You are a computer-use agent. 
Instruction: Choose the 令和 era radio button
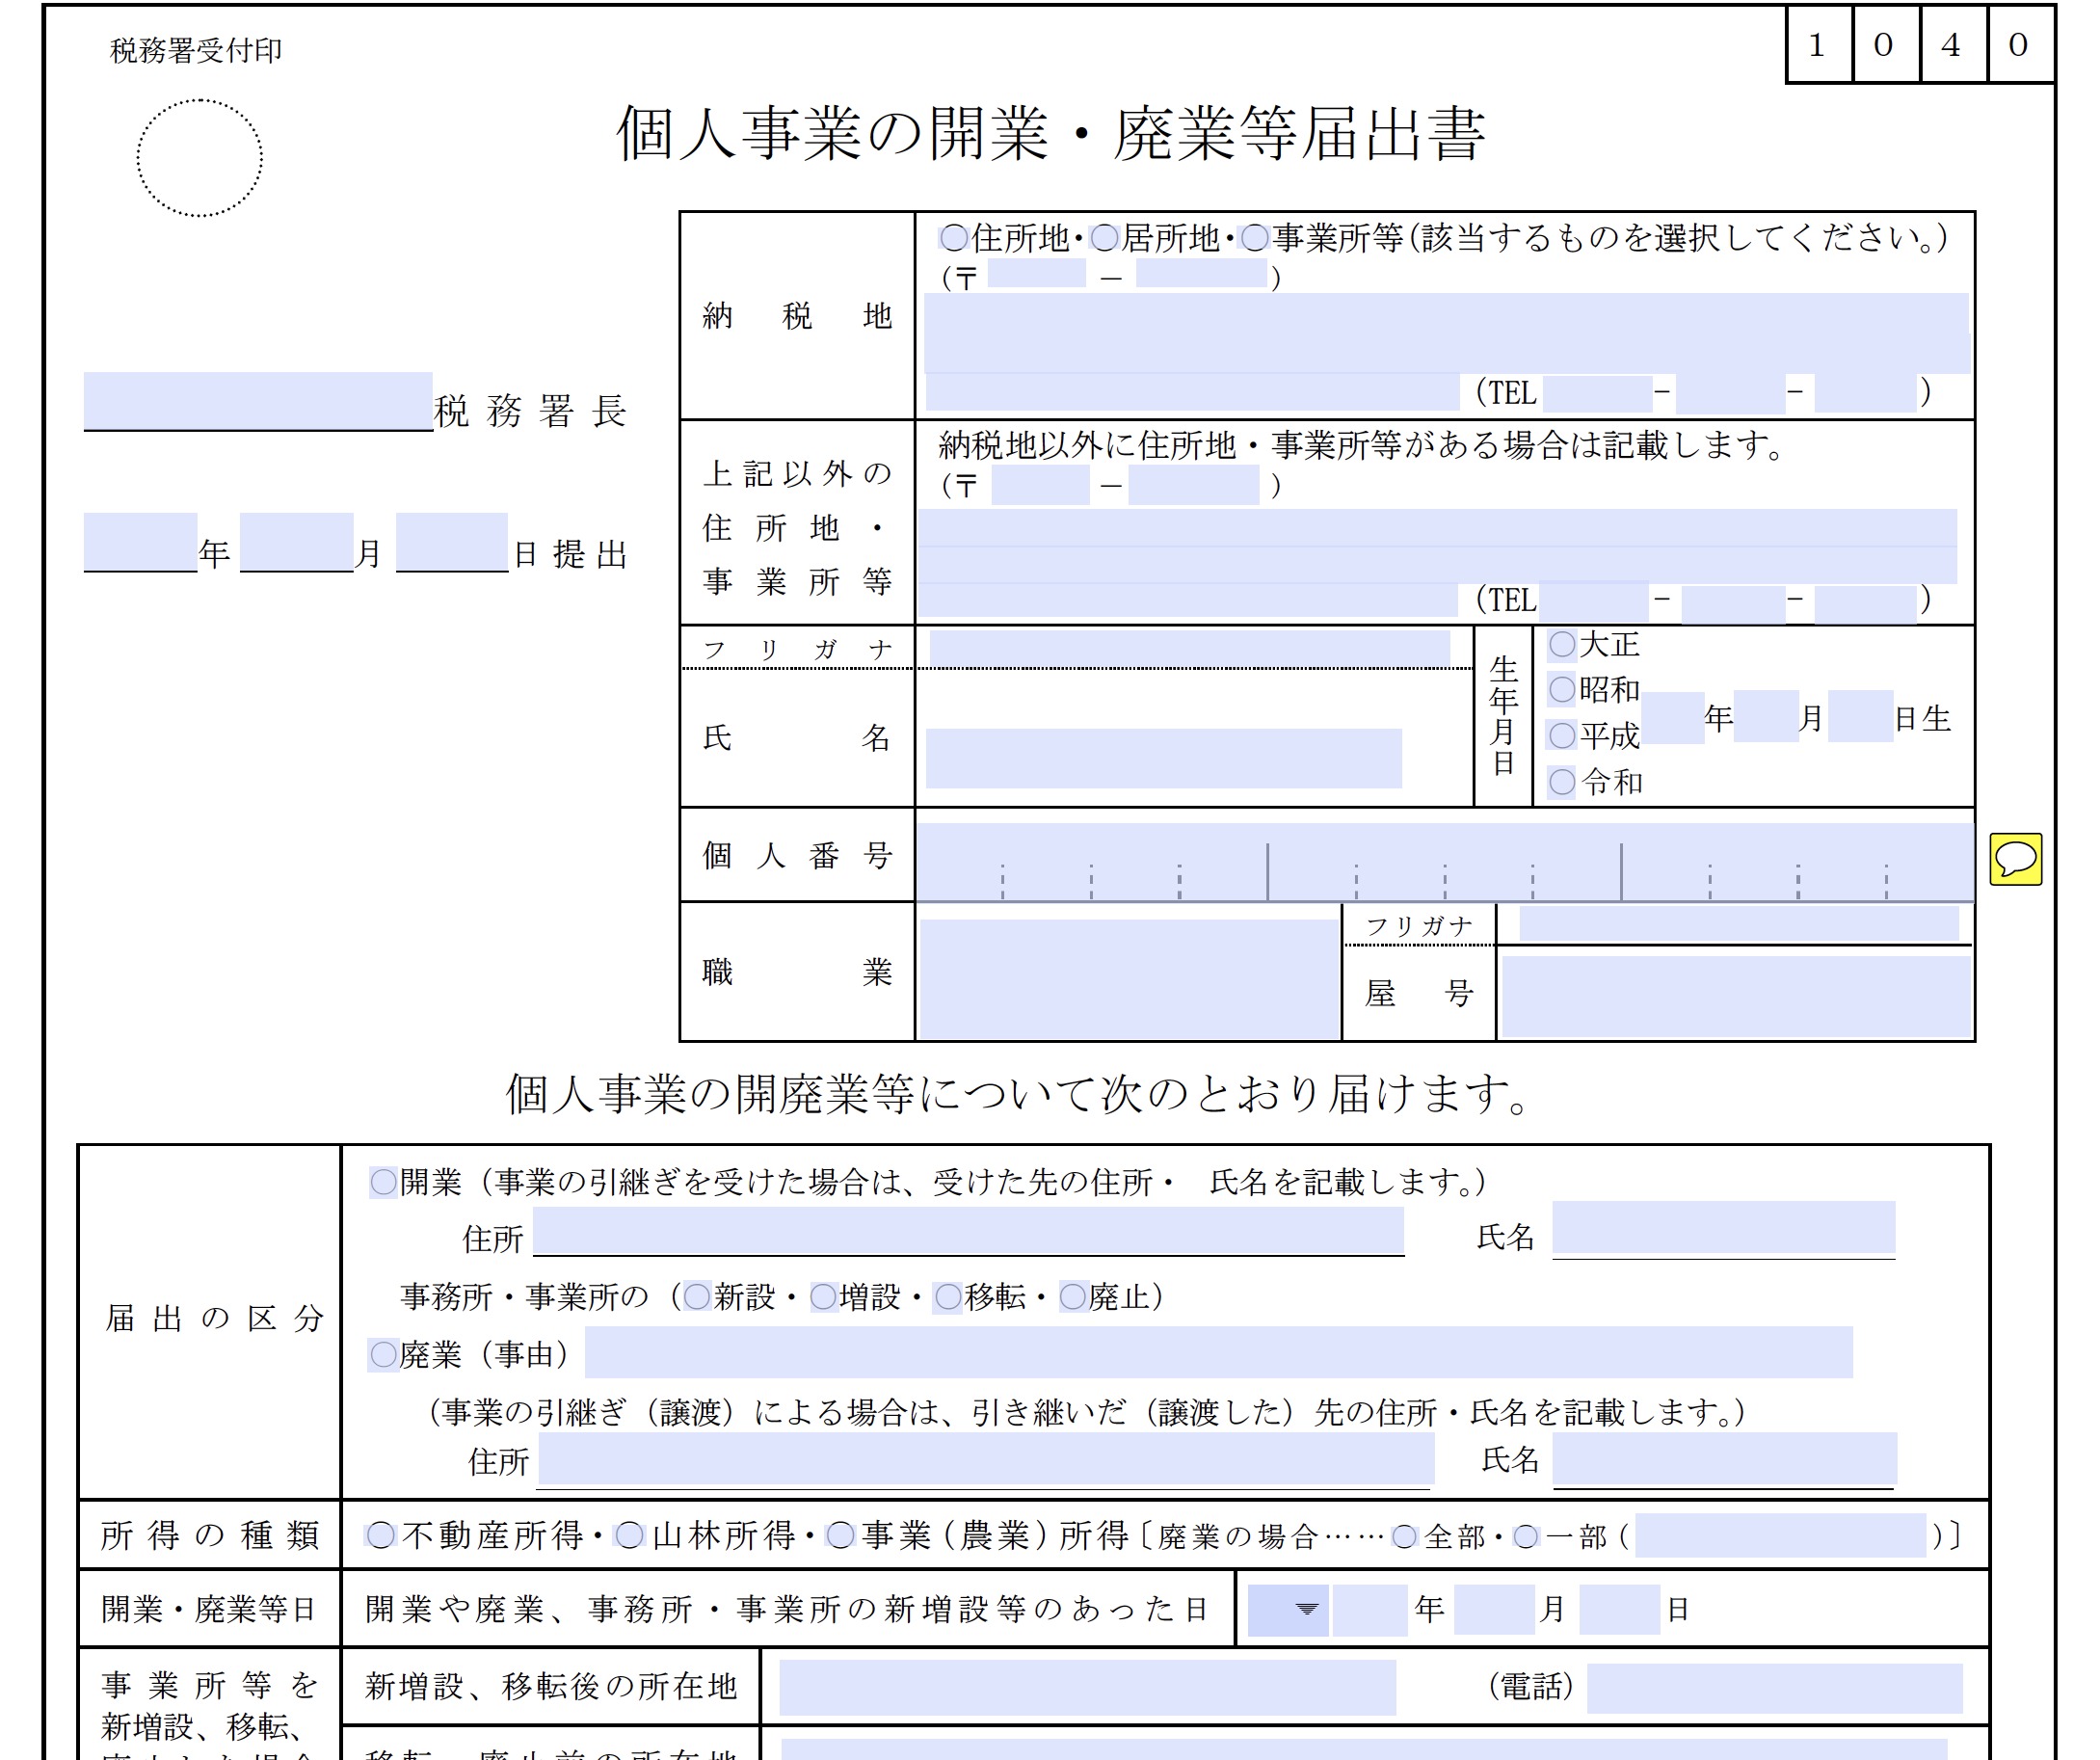tap(1562, 781)
